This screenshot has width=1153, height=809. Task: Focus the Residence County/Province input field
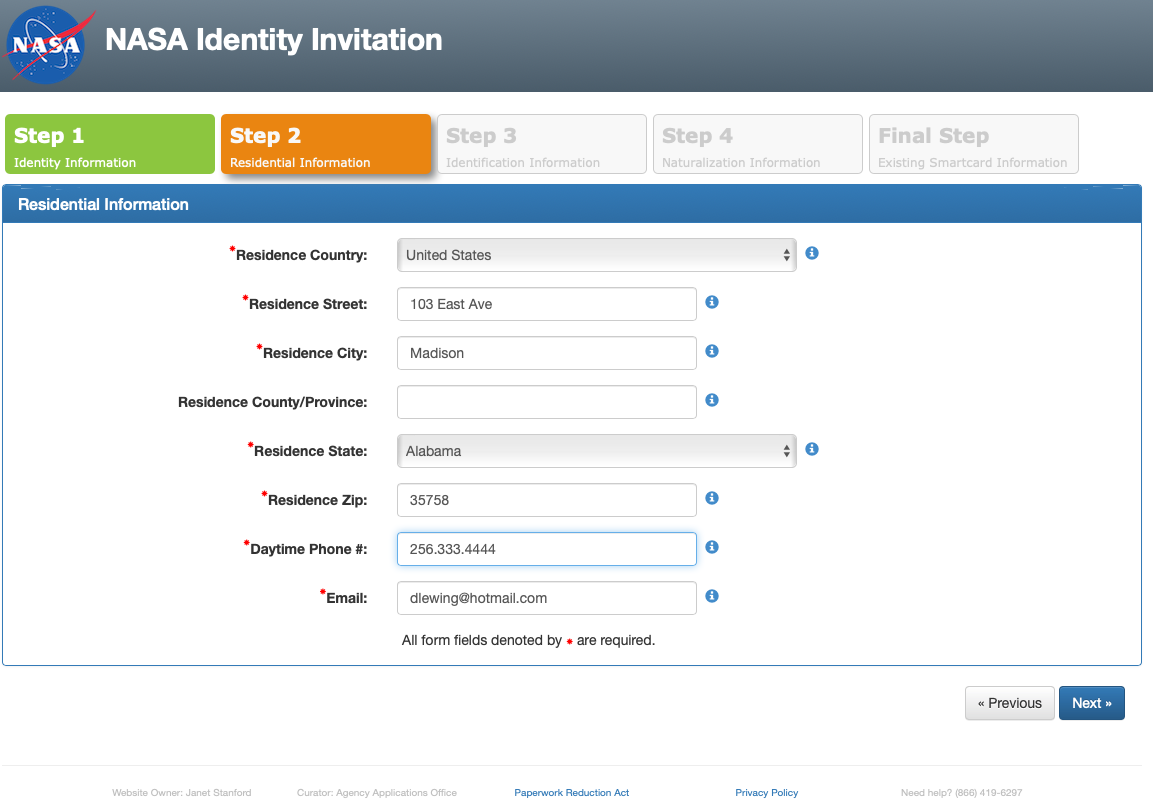pos(546,402)
